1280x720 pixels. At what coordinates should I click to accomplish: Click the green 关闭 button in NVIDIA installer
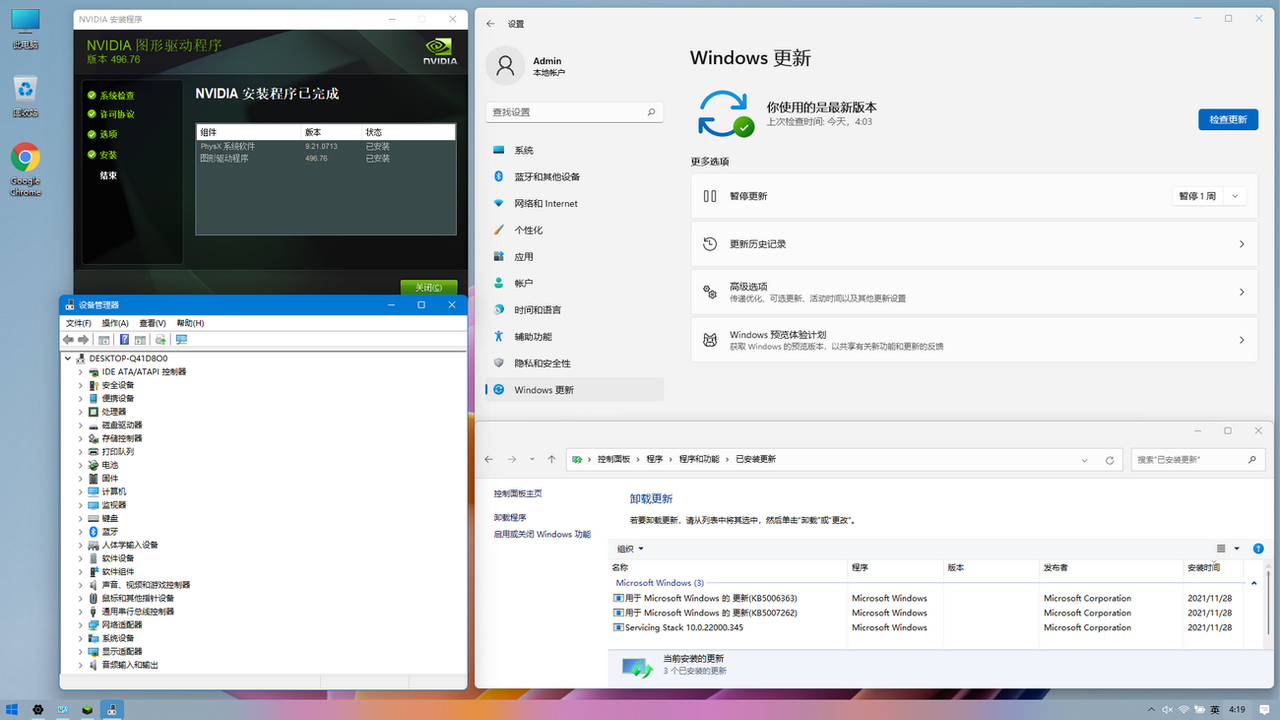[x=429, y=287]
